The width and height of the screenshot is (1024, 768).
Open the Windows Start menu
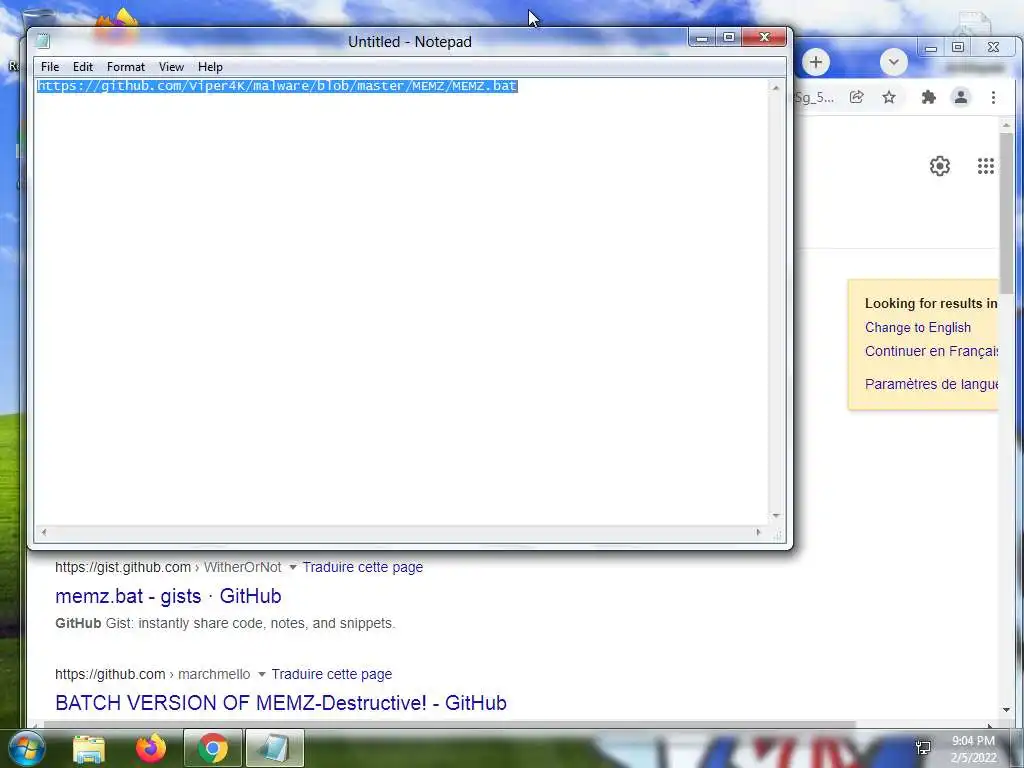pyautogui.click(x=26, y=748)
